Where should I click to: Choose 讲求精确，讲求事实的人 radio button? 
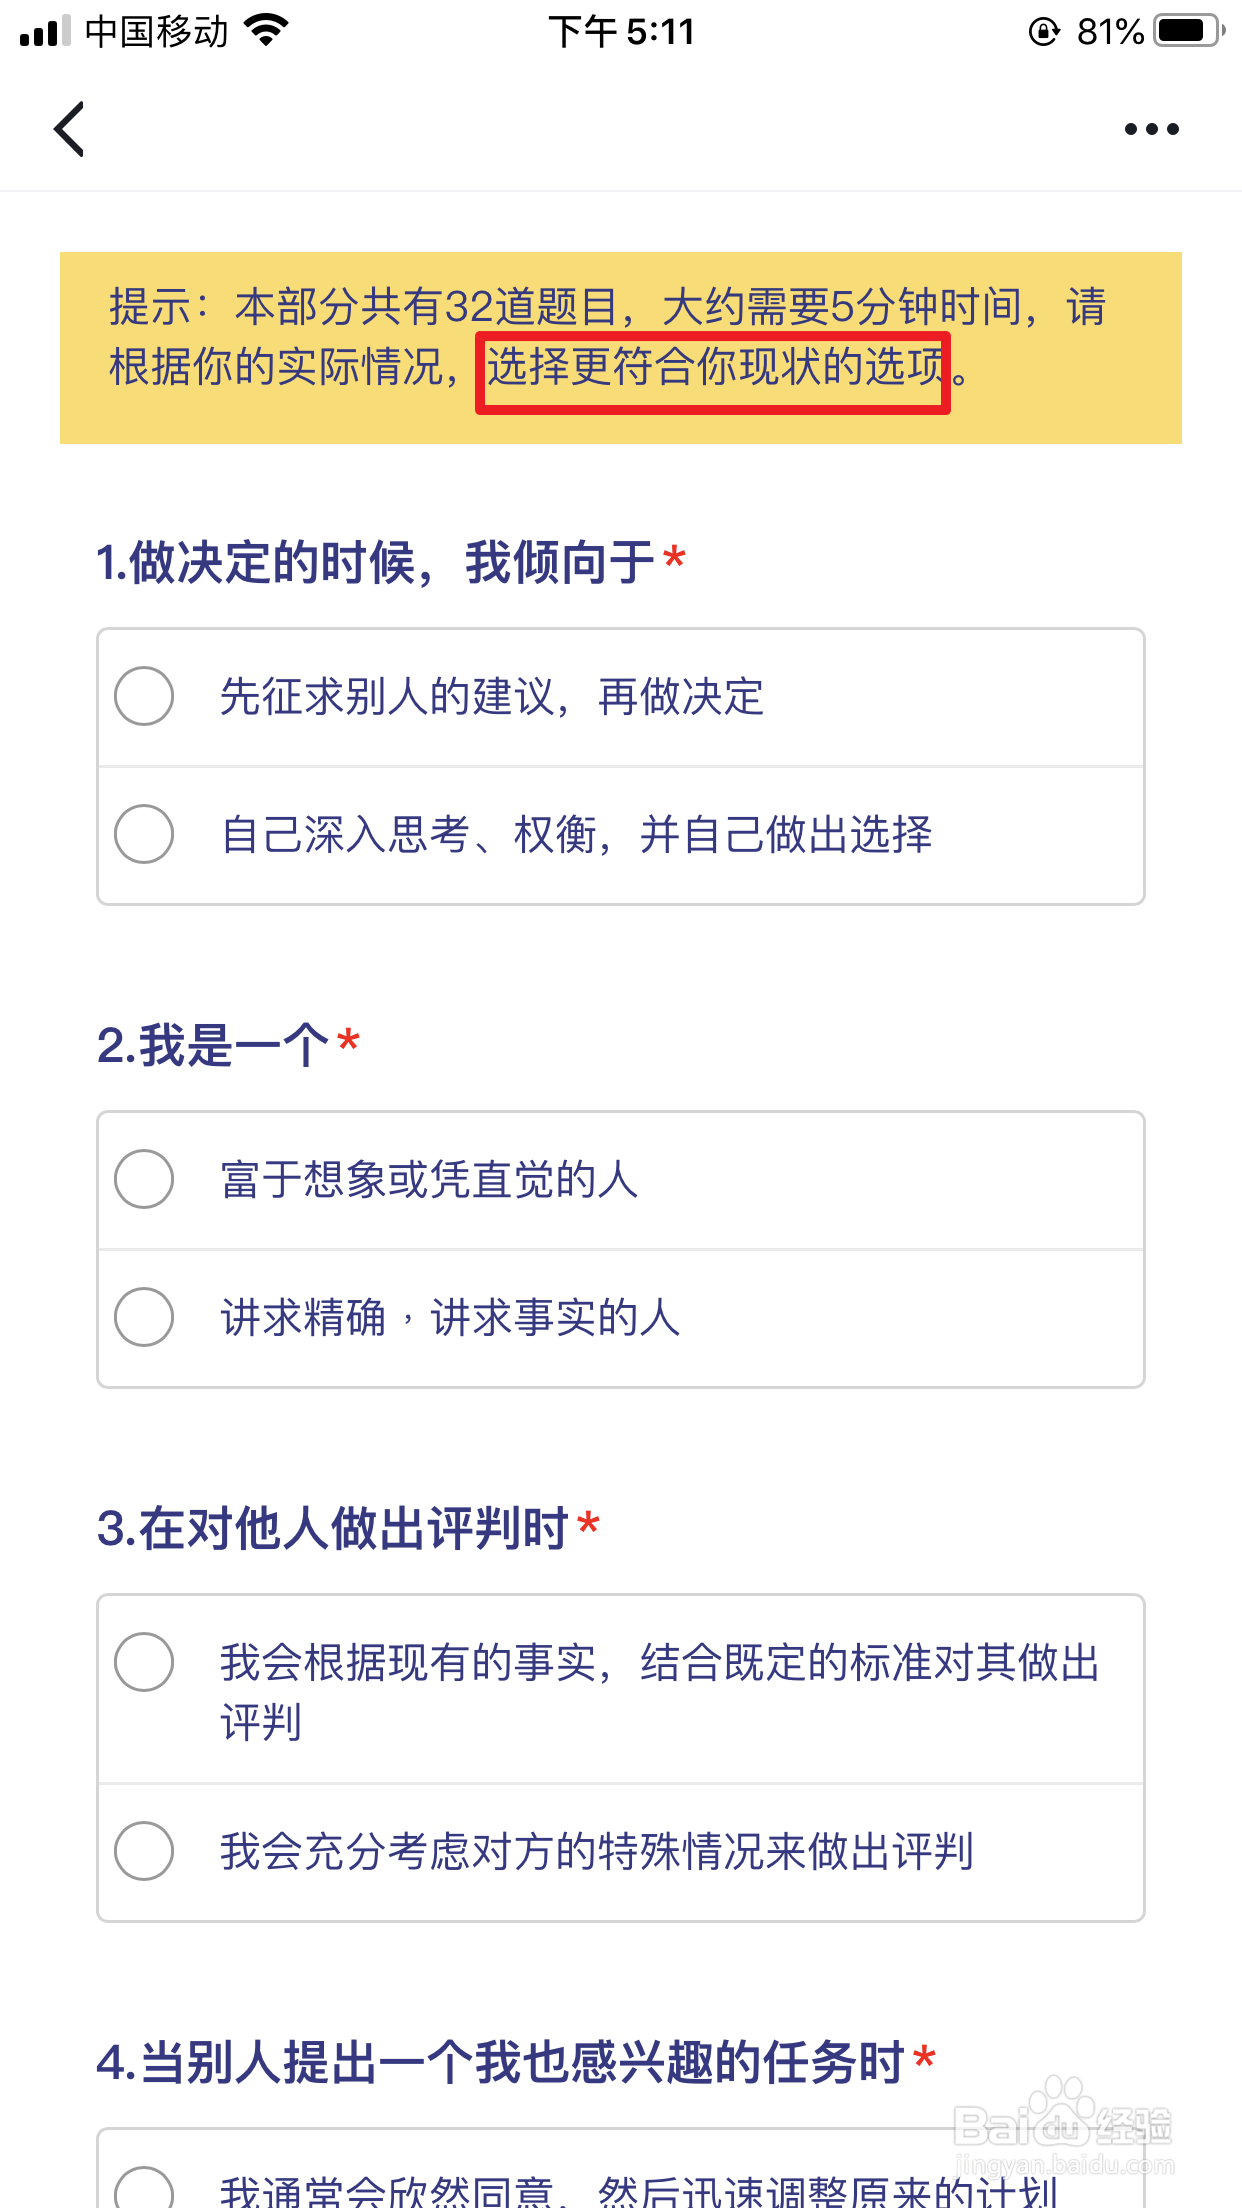point(144,1317)
